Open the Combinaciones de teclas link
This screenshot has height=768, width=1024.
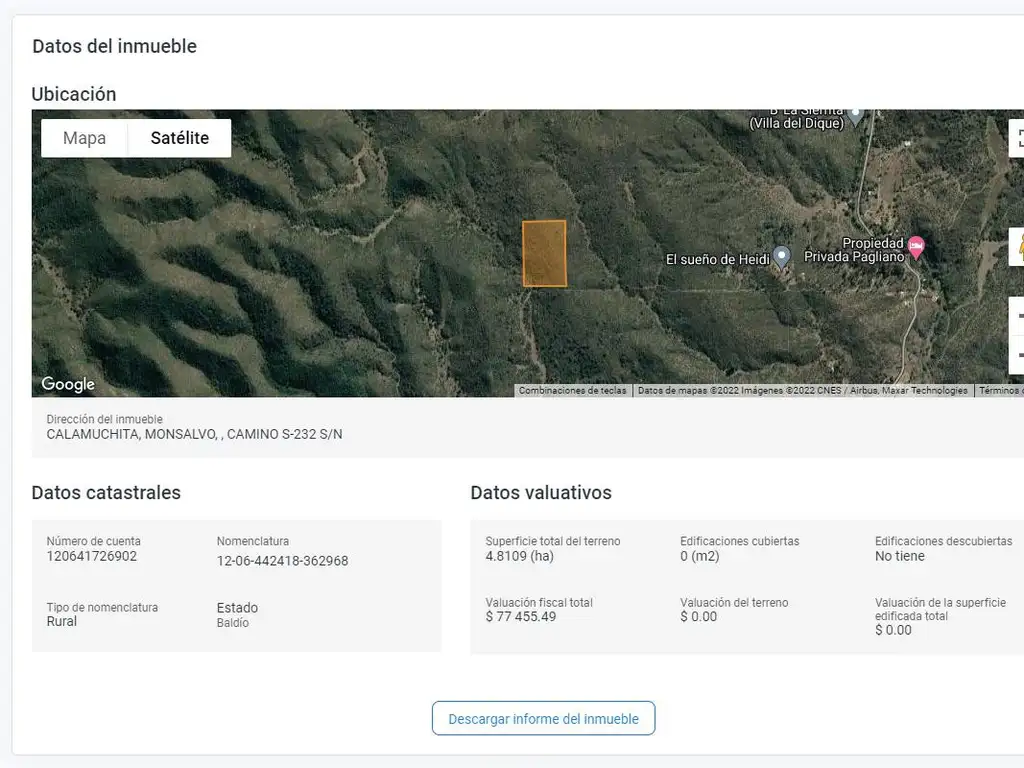pyautogui.click(x=572, y=391)
